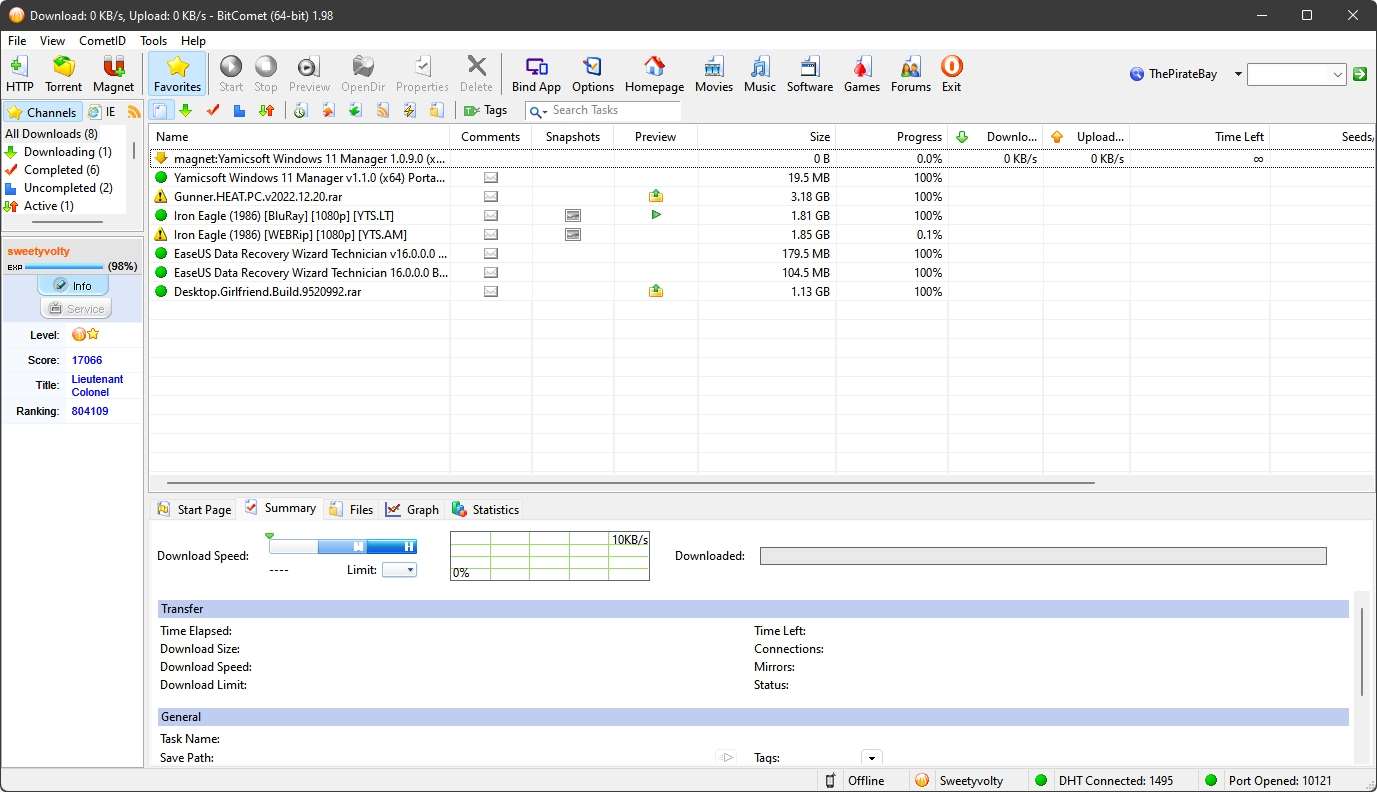Screen dimensions: 1377x792
Task: Click the Info button
Action: tap(73, 286)
